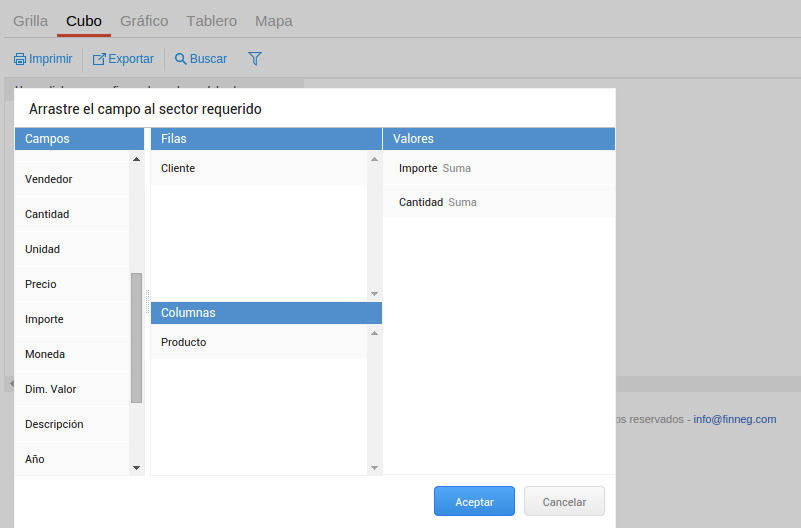801x528 pixels.
Task: Open the Tablero tab
Action: [211, 21]
